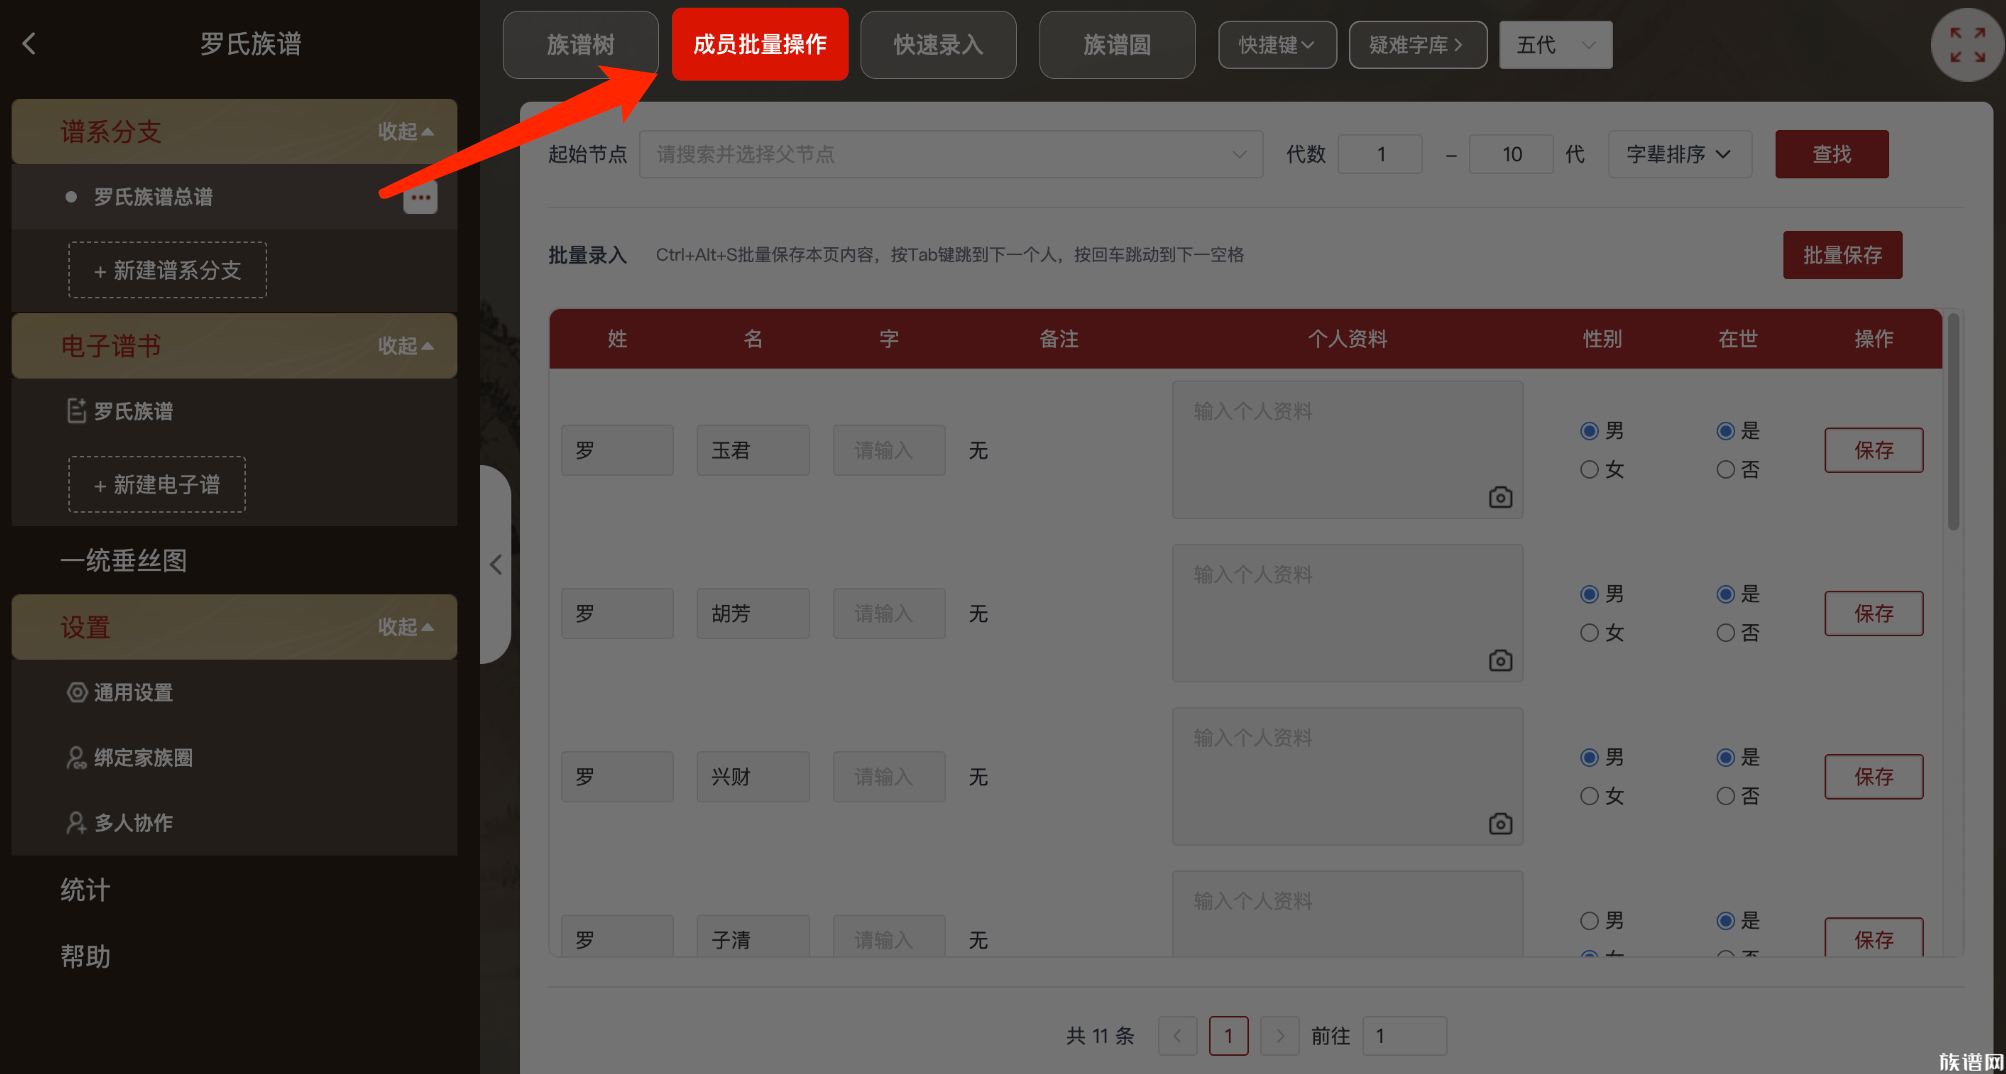Click the 查找 search button
The height and width of the screenshot is (1074, 2006).
(x=1831, y=154)
